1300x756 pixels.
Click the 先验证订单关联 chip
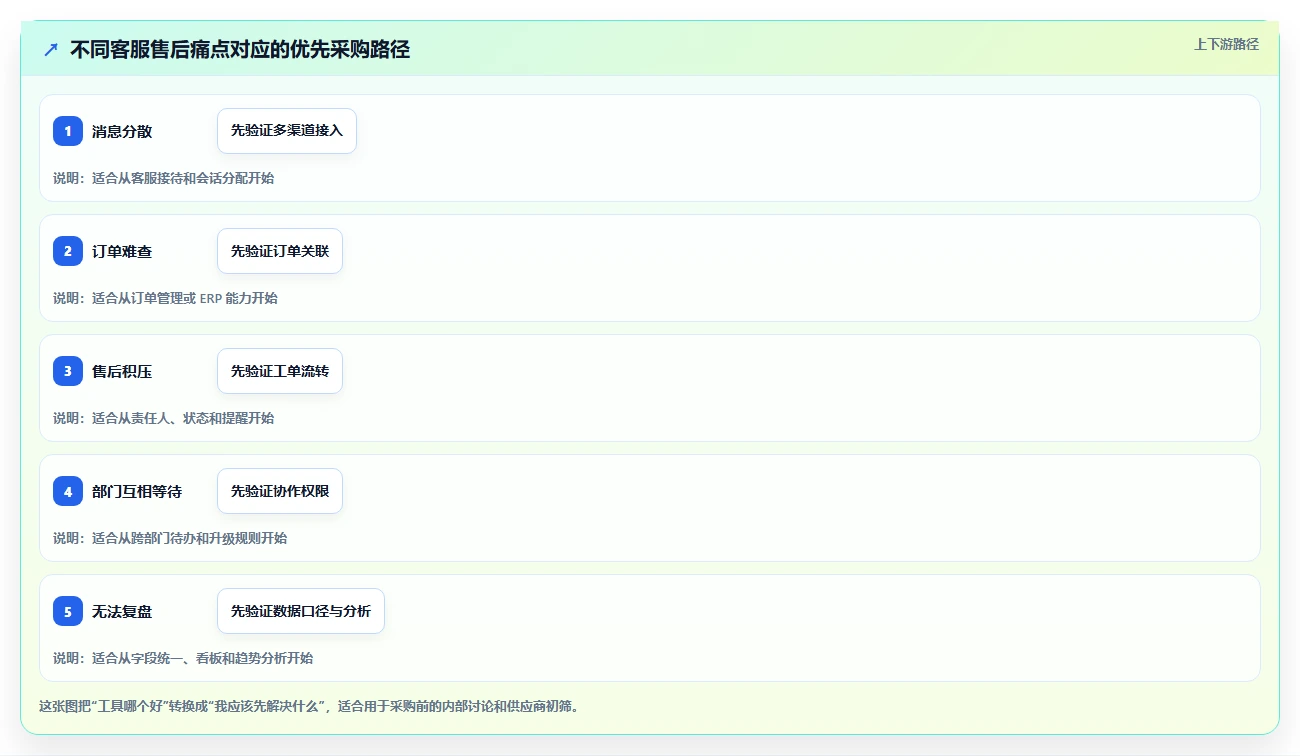[x=280, y=251]
